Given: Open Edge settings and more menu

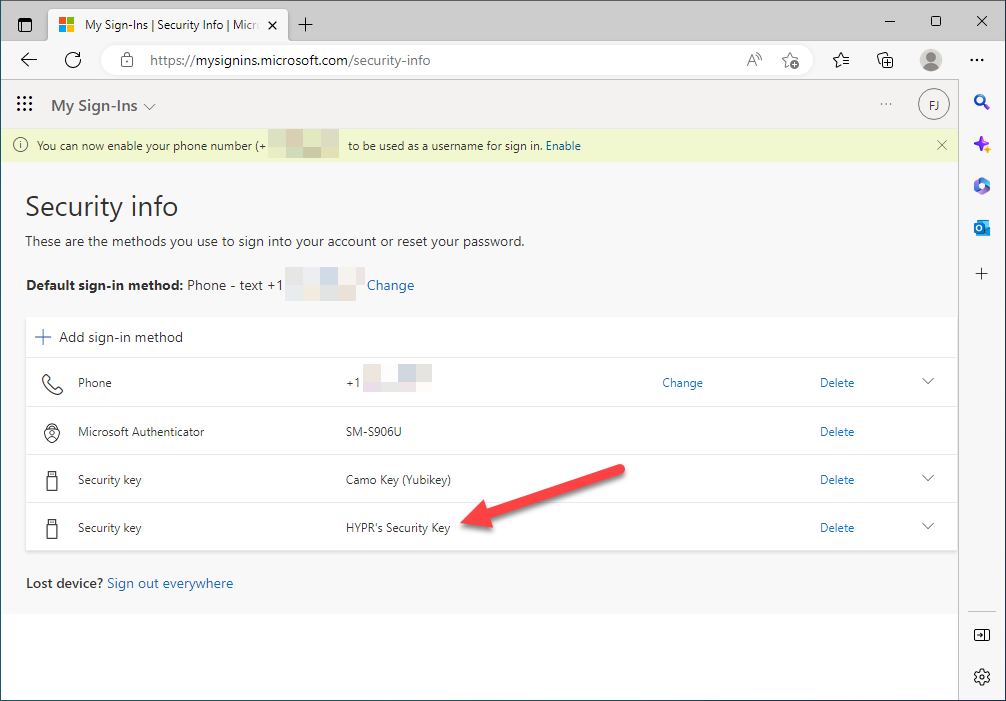Looking at the screenshot, I should coord(976,60).
